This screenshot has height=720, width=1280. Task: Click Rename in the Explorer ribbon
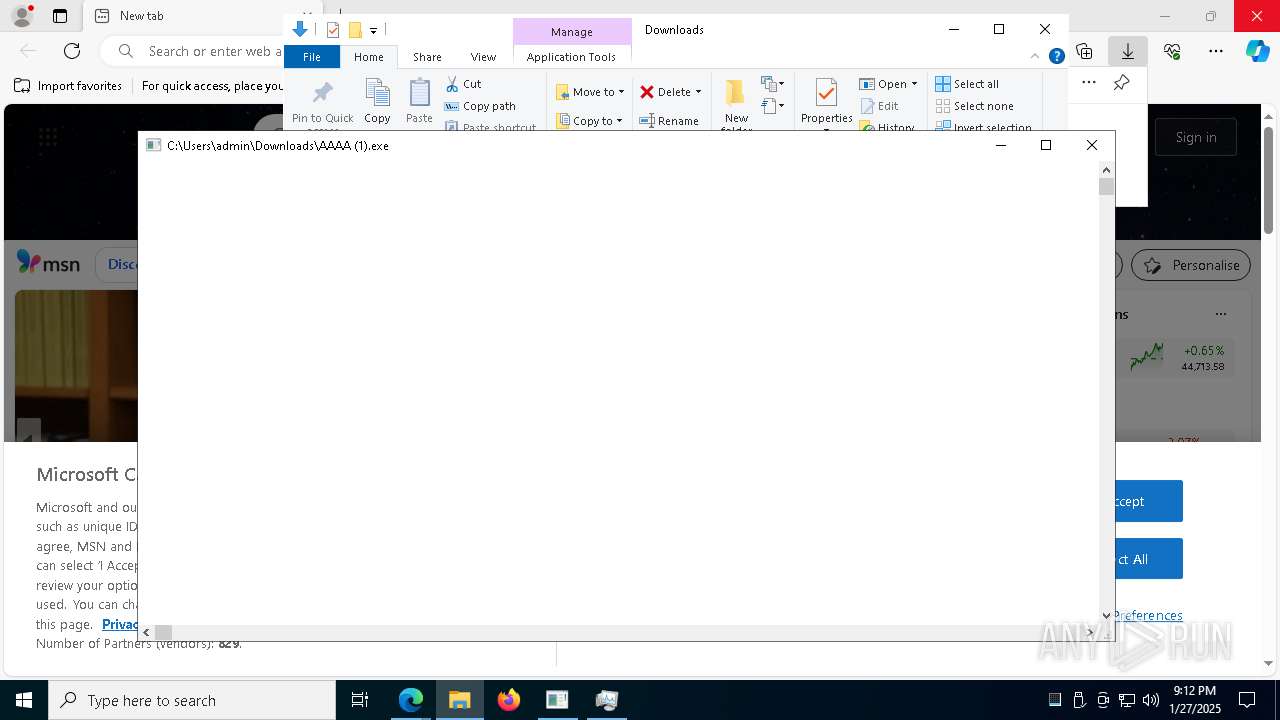669,121
